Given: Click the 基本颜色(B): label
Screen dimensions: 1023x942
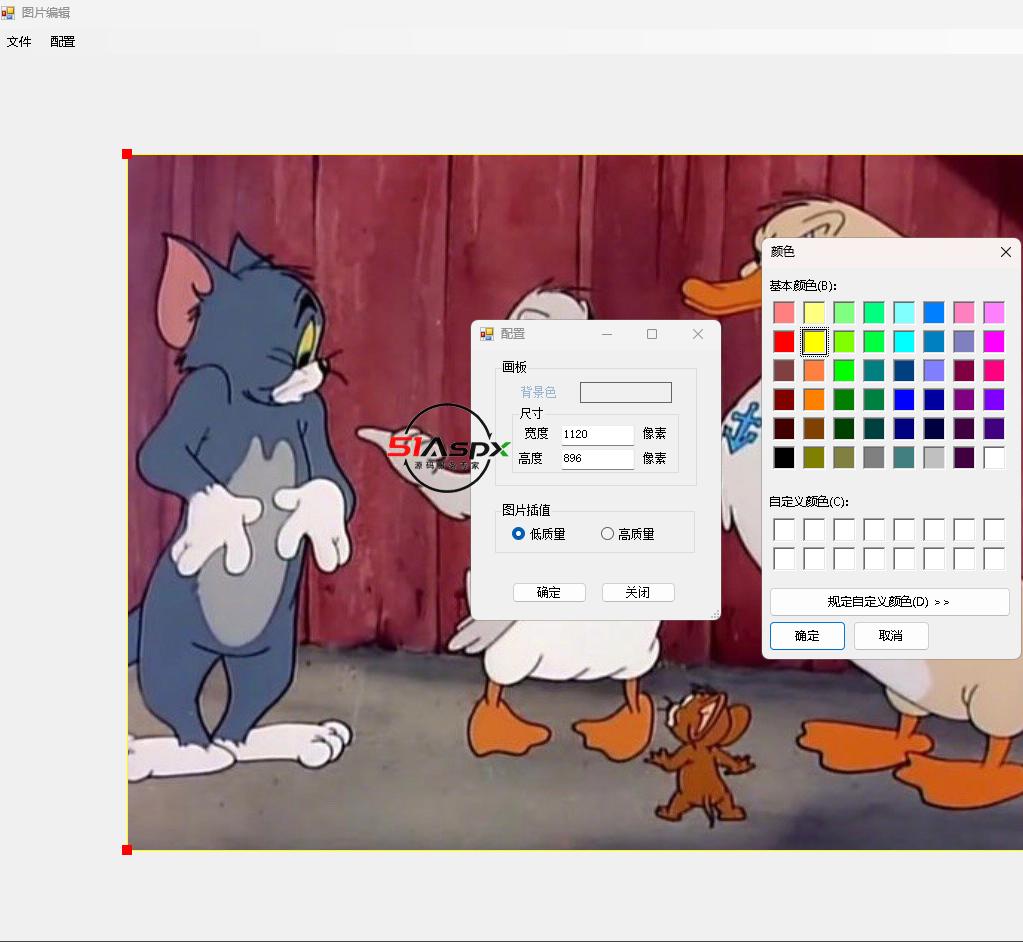Looking at the screenshot, I should click(x=802, y=286).
